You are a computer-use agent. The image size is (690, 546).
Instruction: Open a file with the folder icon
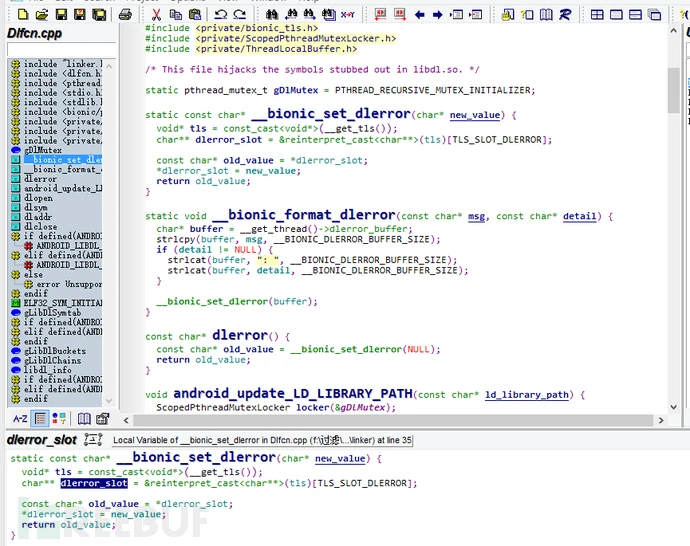(x=42, y=15)
